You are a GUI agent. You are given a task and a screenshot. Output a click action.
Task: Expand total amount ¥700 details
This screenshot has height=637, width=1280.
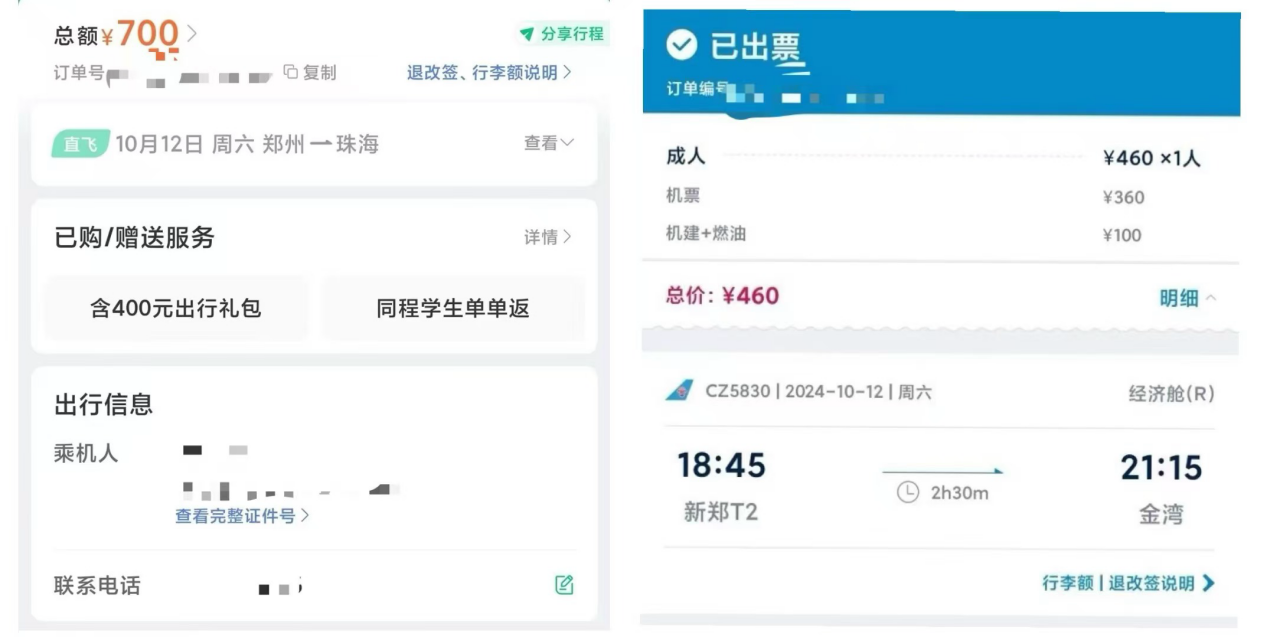point(191,33)
